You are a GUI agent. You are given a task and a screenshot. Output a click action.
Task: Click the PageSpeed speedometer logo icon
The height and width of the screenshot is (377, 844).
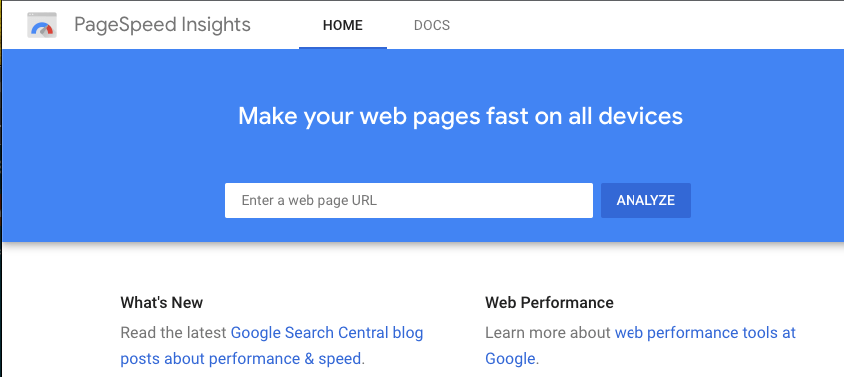(x=42, y=25)
